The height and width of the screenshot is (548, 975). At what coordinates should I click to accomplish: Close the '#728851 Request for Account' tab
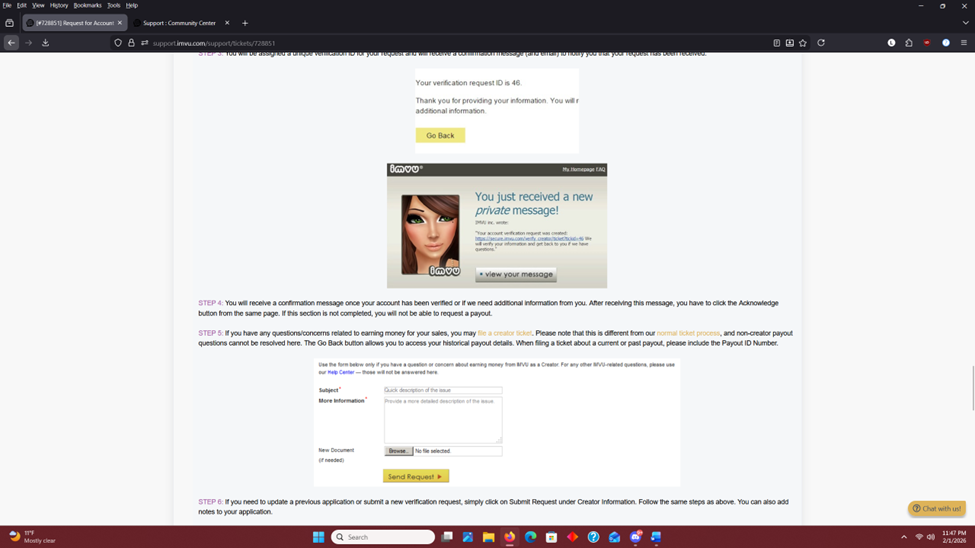tap(120, 23)
